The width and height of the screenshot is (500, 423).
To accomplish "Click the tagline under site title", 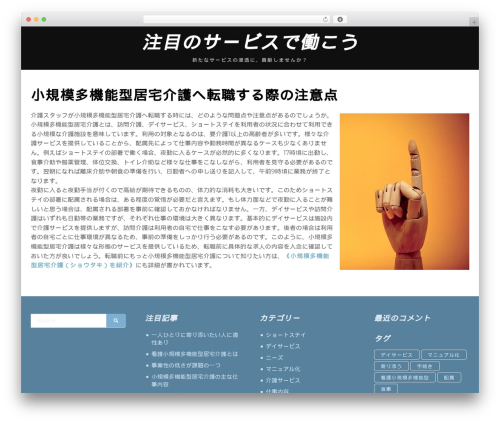I will 249,60.
